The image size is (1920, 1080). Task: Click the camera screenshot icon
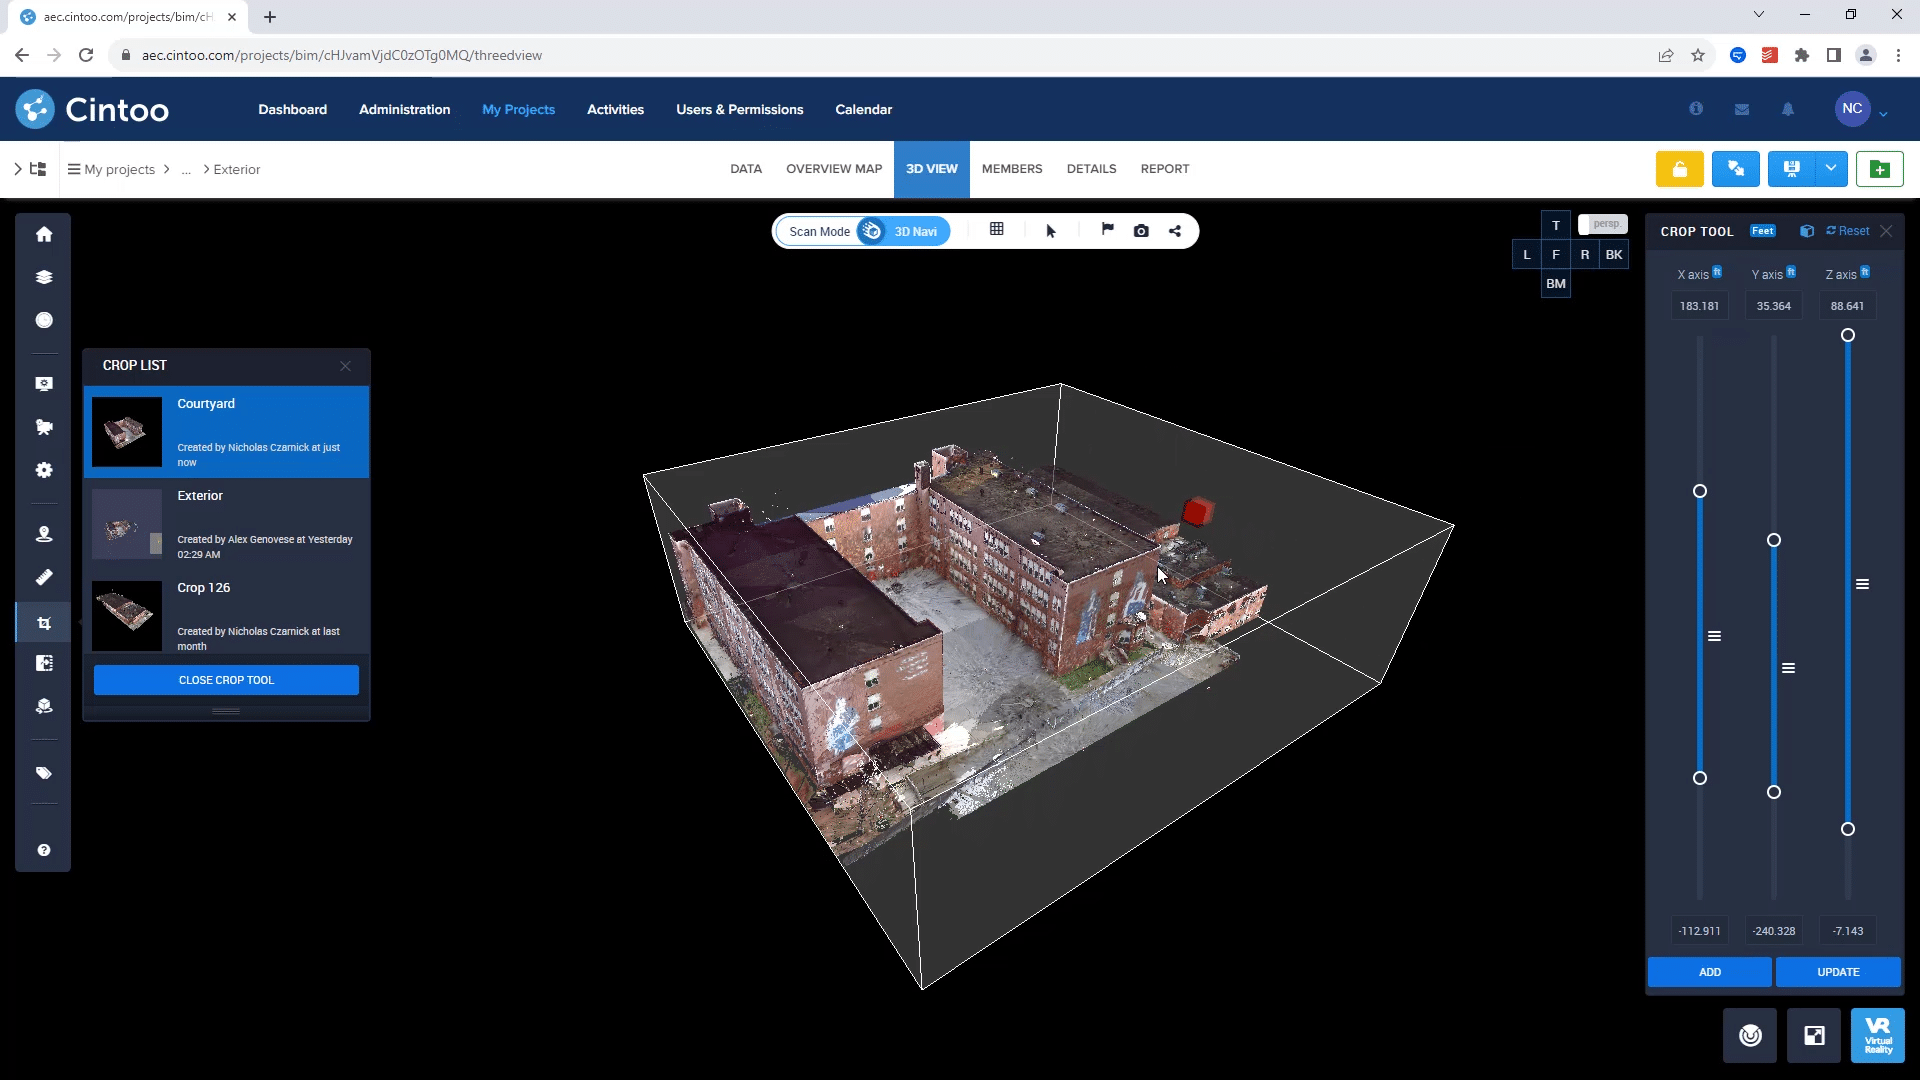(x=1141, y=231)
